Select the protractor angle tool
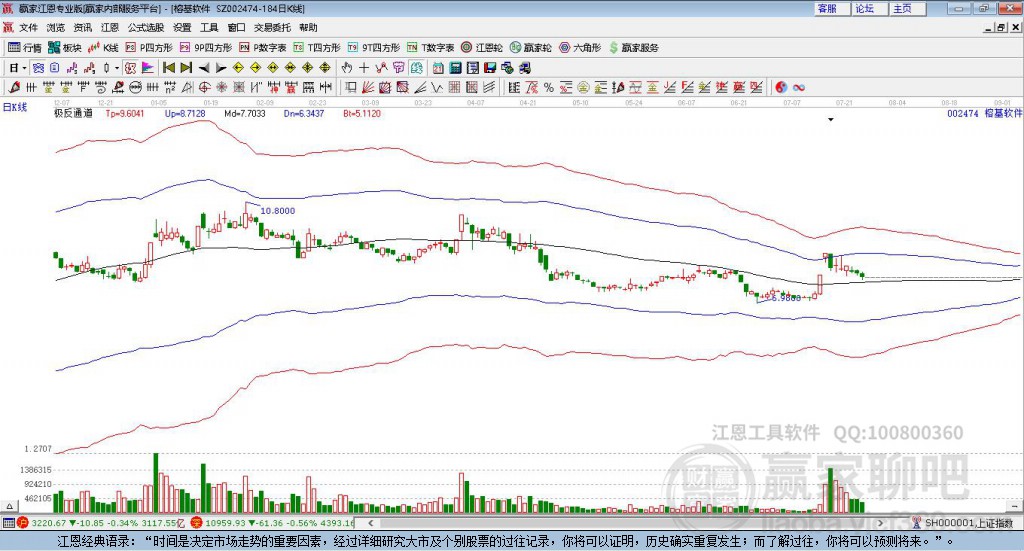The image size is (1024, 551). (187, 87)
